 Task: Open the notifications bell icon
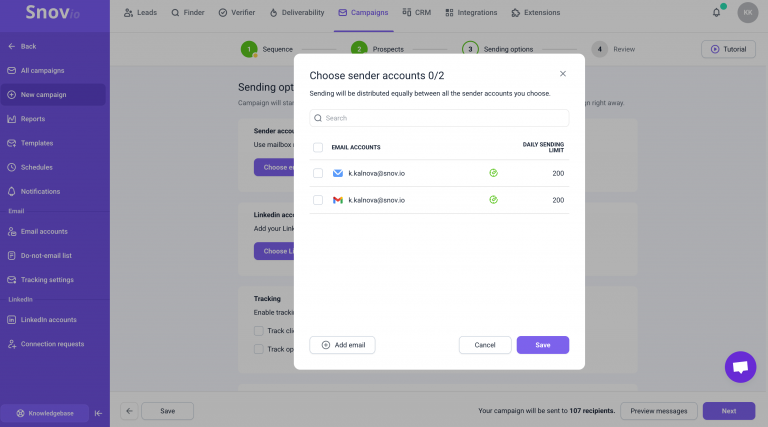point(716,13)
